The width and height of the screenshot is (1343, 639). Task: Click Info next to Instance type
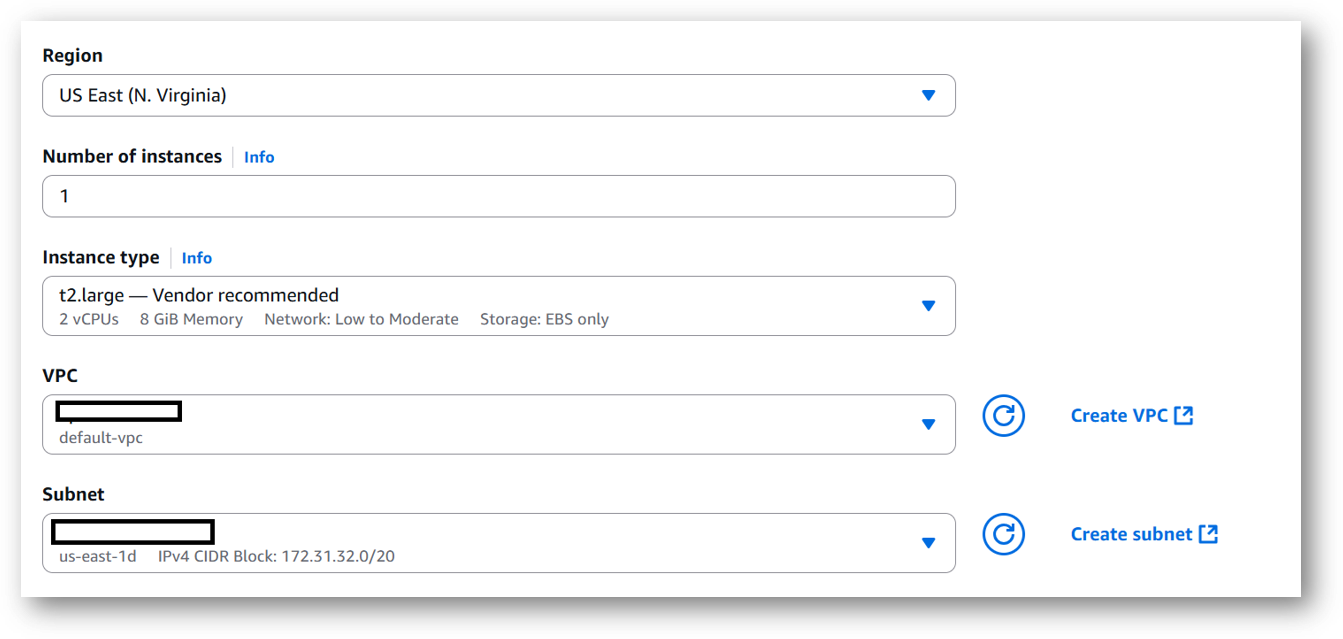tap(196, 257)
